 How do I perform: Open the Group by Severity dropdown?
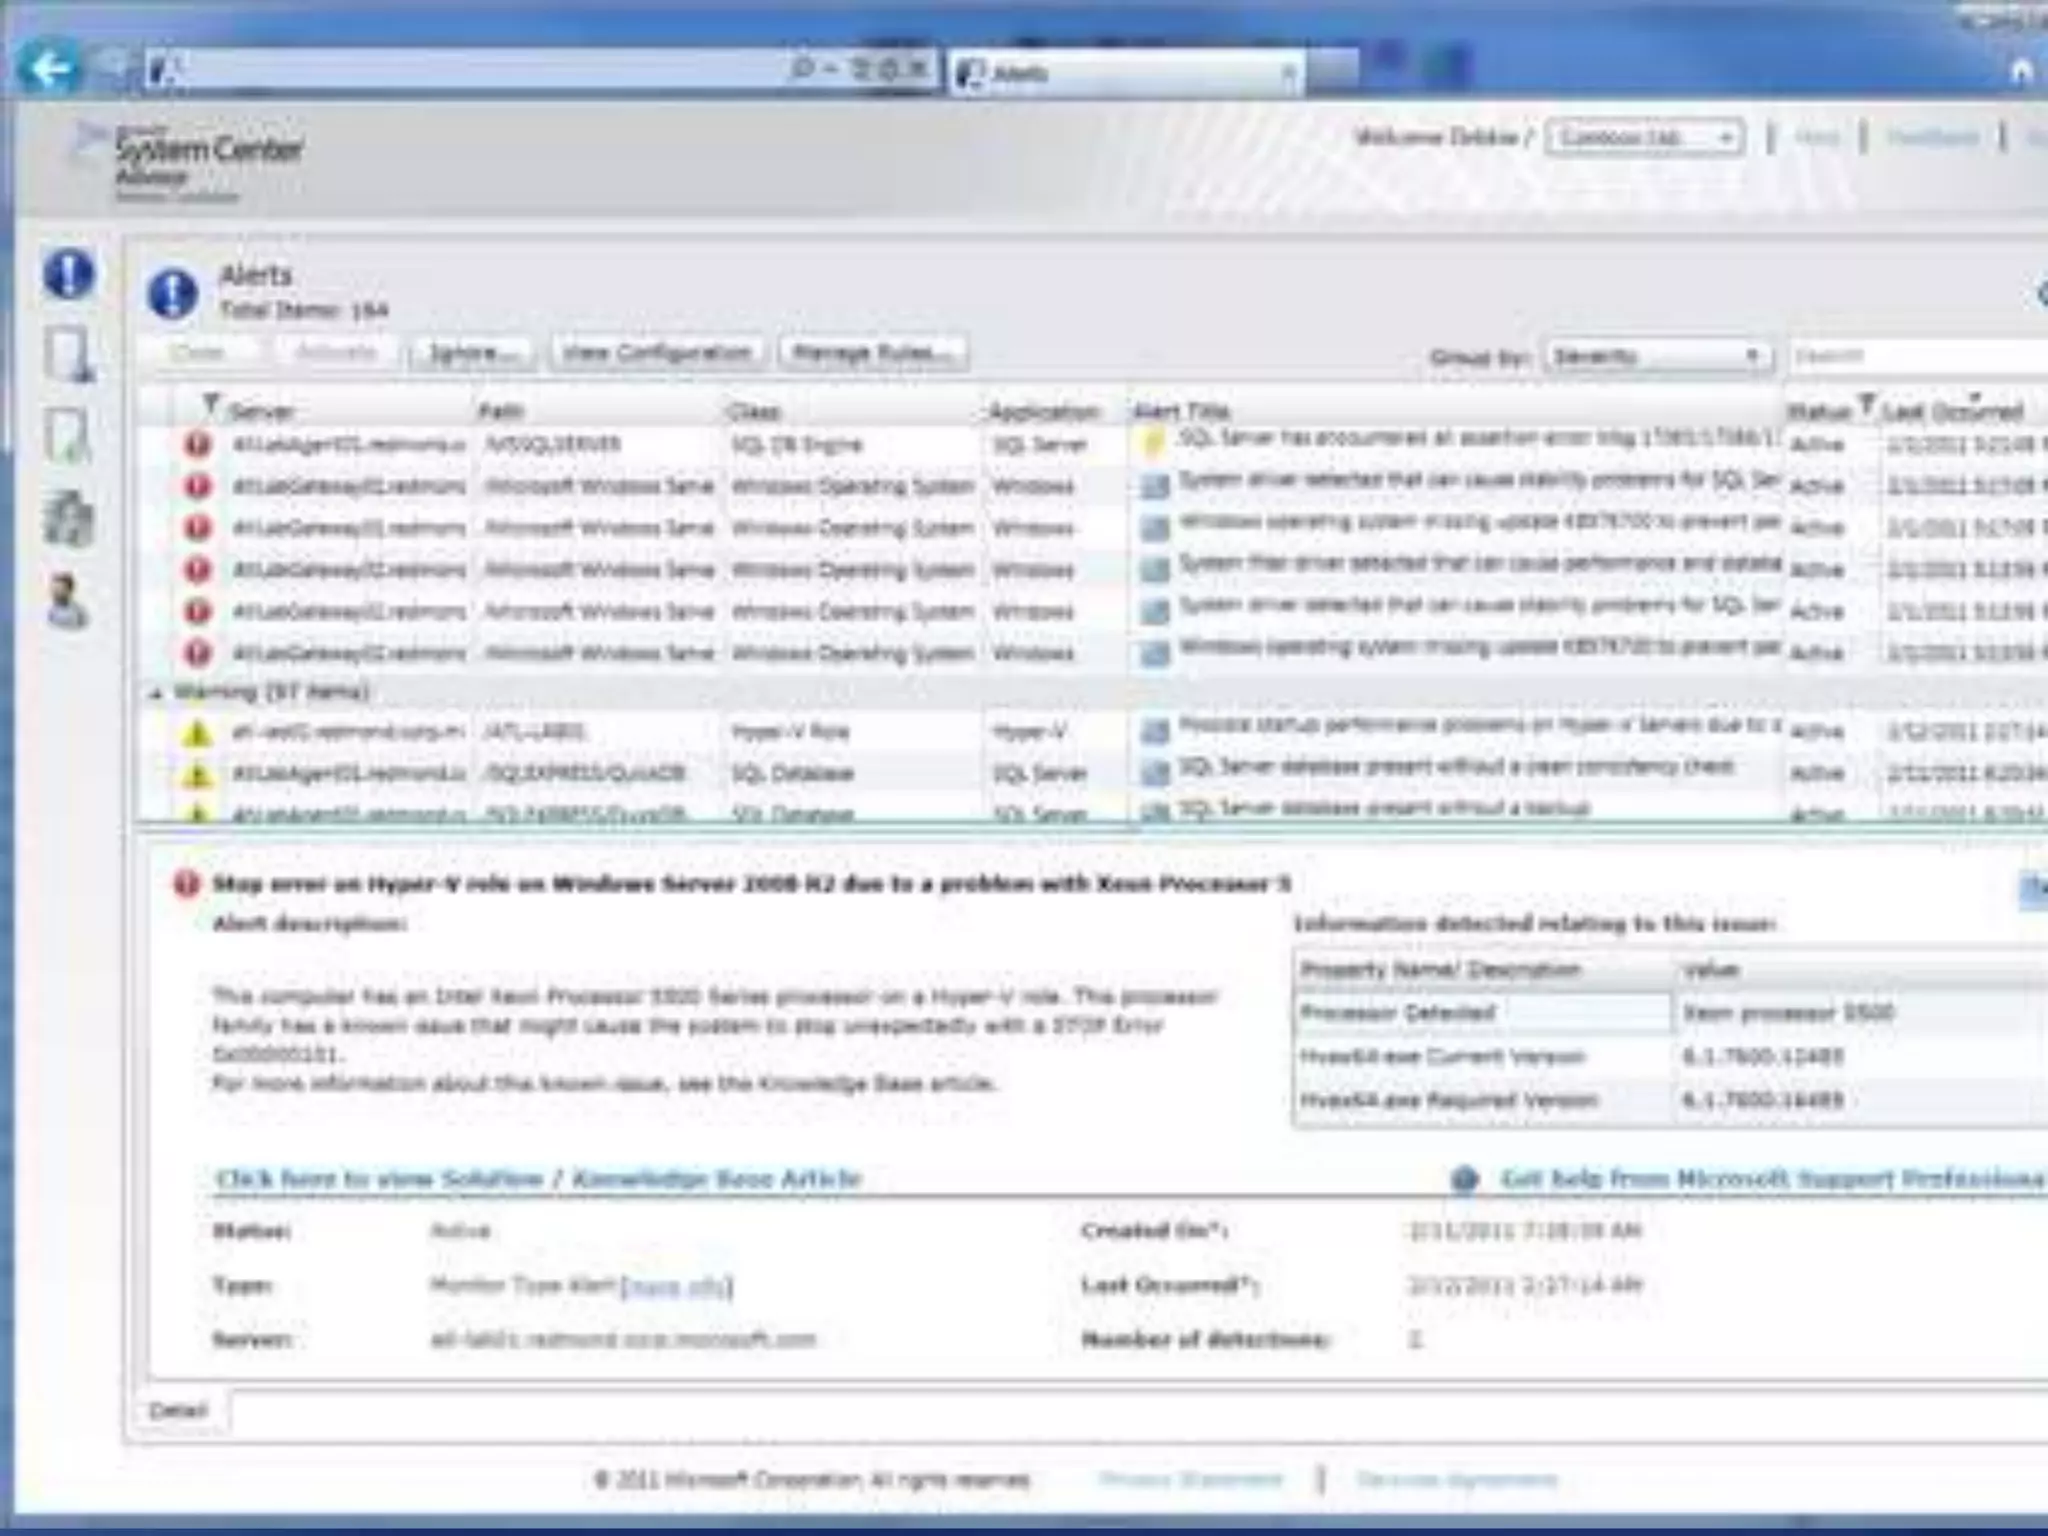pyautogui.click(x=1656, y=356)
